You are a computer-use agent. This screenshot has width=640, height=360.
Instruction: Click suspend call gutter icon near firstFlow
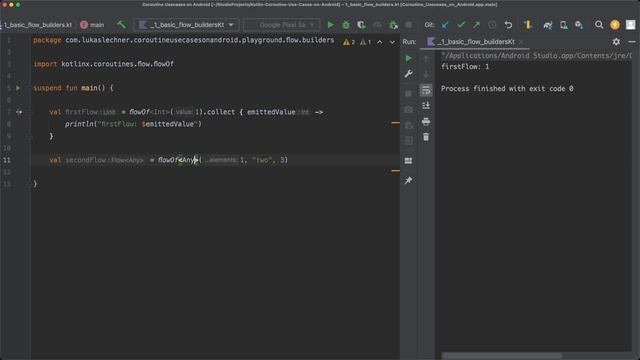point(19,112)
